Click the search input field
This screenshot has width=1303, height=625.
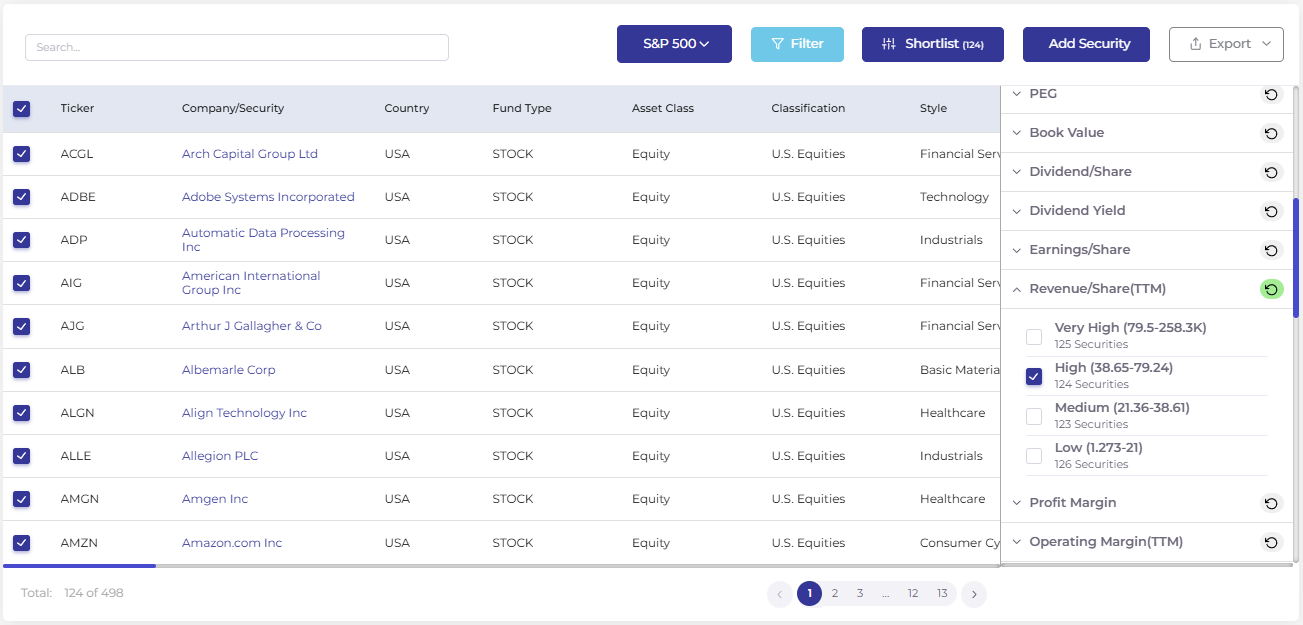(x=237, y=47)
